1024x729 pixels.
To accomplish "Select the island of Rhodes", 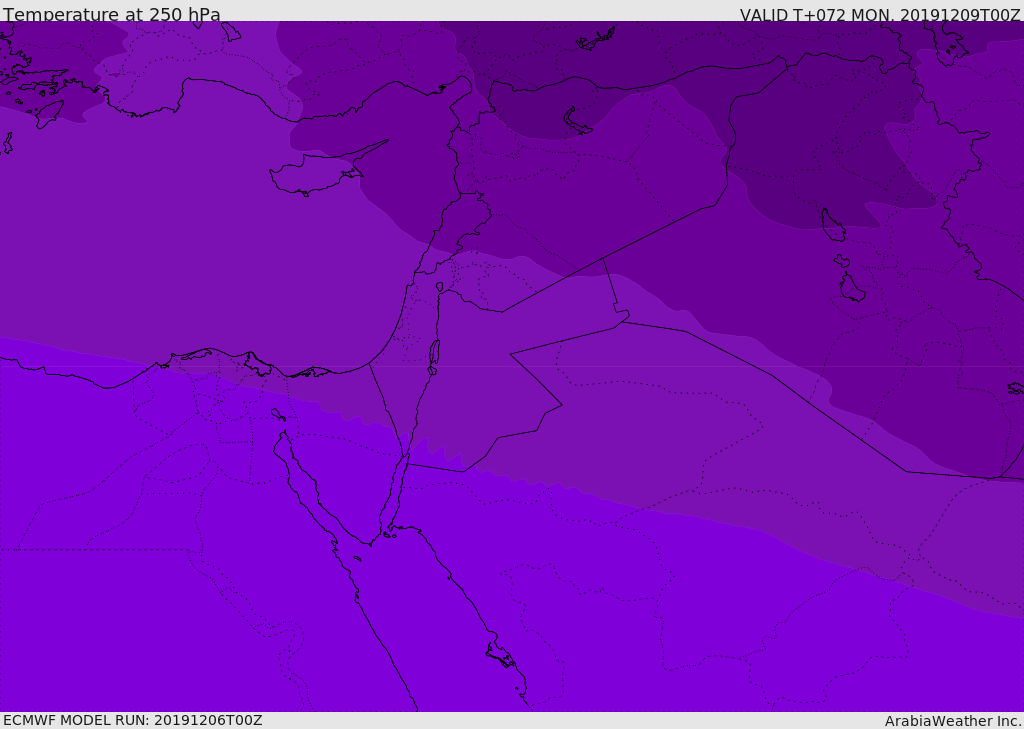I will pyautogui.click(x=49, y=114).
